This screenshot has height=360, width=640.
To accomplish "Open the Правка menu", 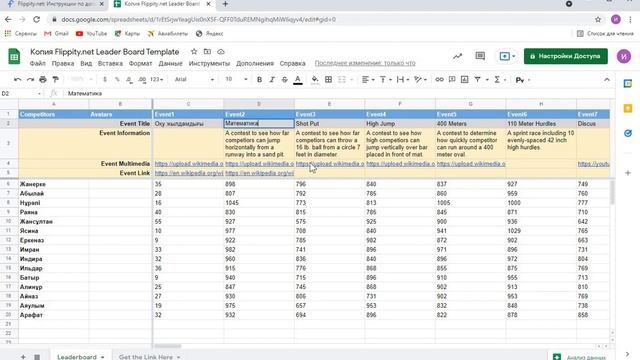I will tap(63, 64).
